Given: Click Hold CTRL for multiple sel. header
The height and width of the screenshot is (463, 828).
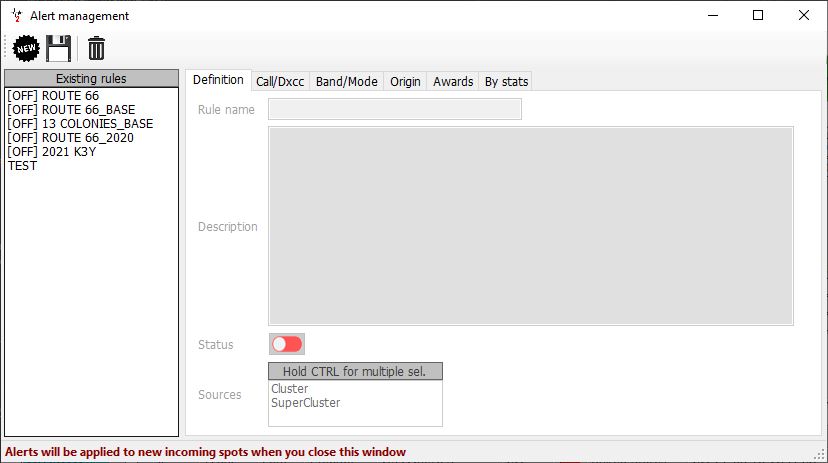Looking at the screenshot, I should pyautogui.click(x=355, y=371).
